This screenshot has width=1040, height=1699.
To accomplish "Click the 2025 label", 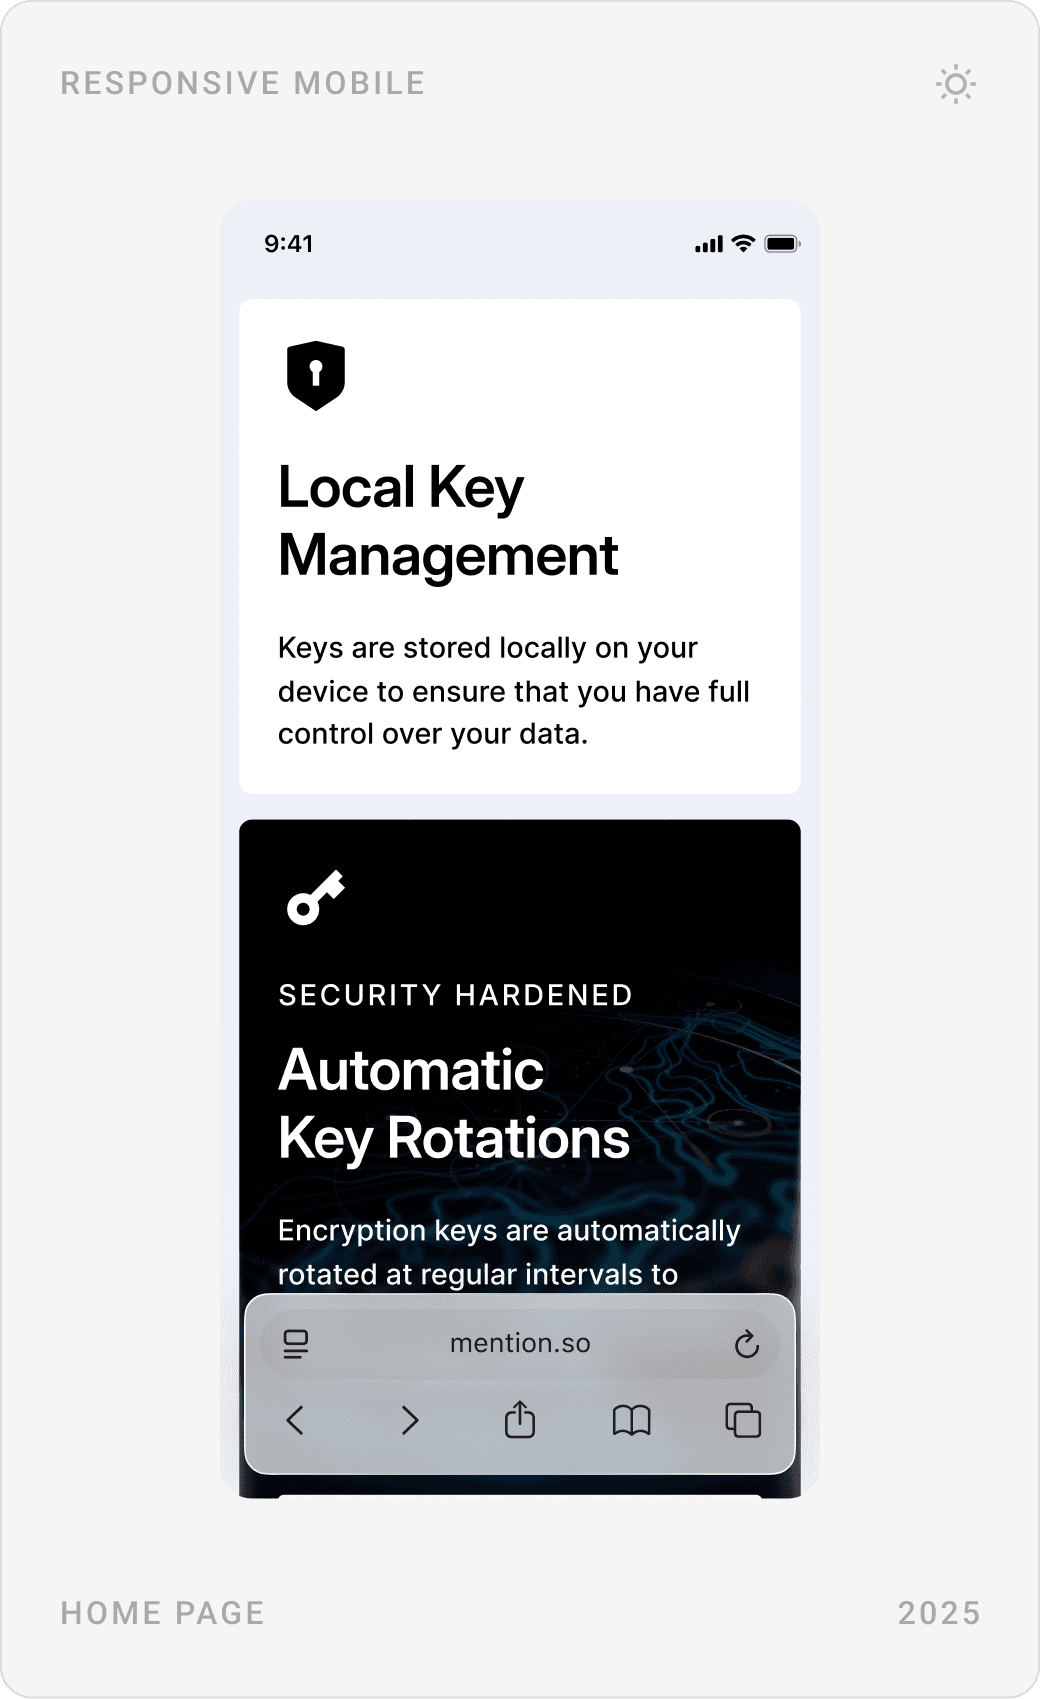I will coord(939,1613).
